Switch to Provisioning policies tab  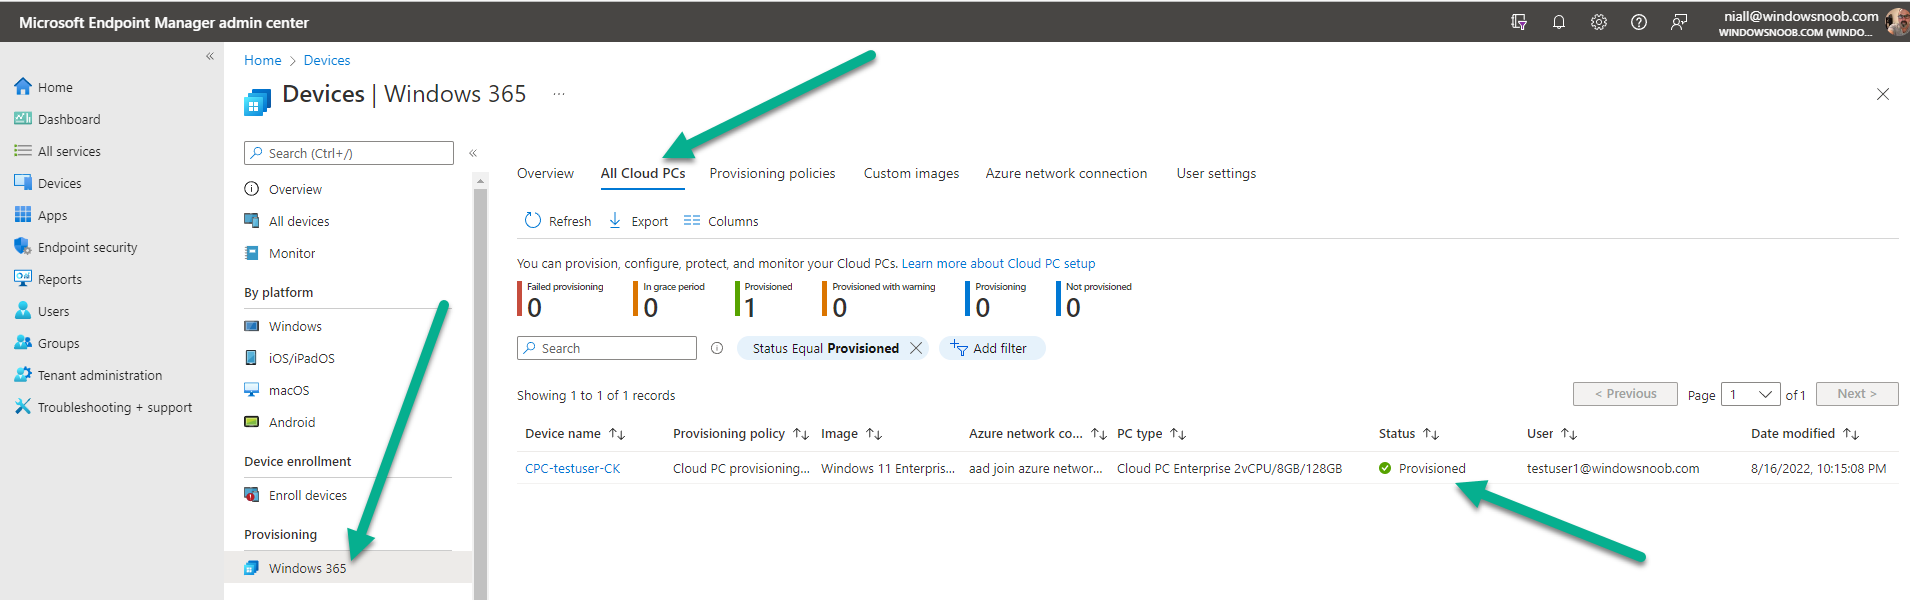point(772,173)
